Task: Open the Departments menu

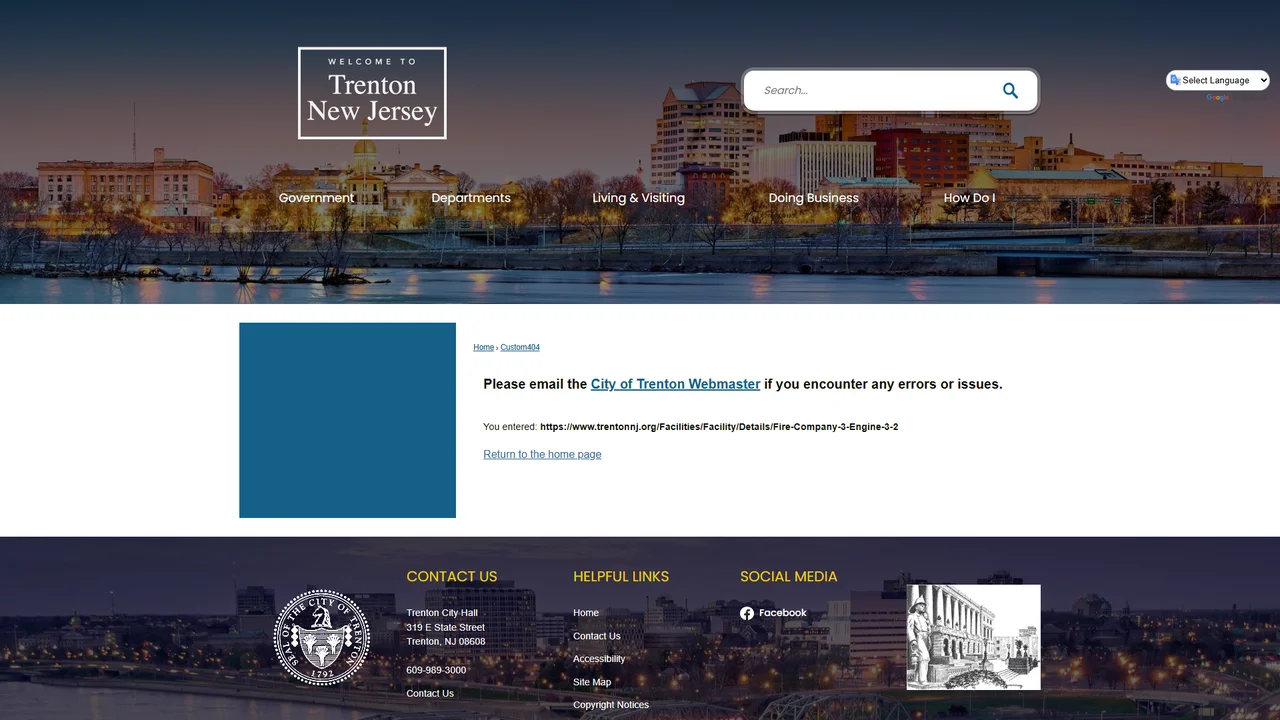Action: click(x=471, y=198)
